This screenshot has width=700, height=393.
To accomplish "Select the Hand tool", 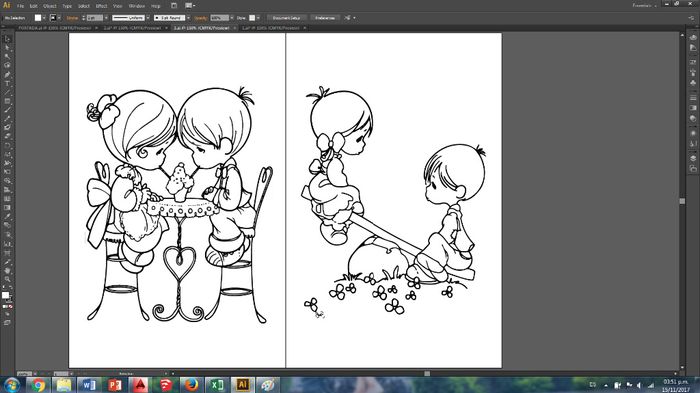I will point(7,271).
